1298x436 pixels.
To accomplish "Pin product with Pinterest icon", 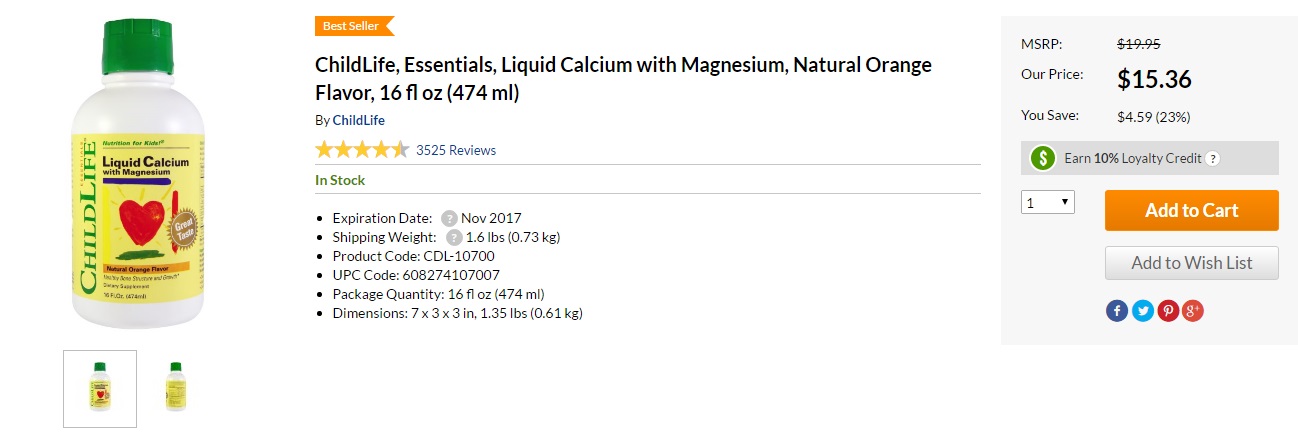I will click(1168, 311).
